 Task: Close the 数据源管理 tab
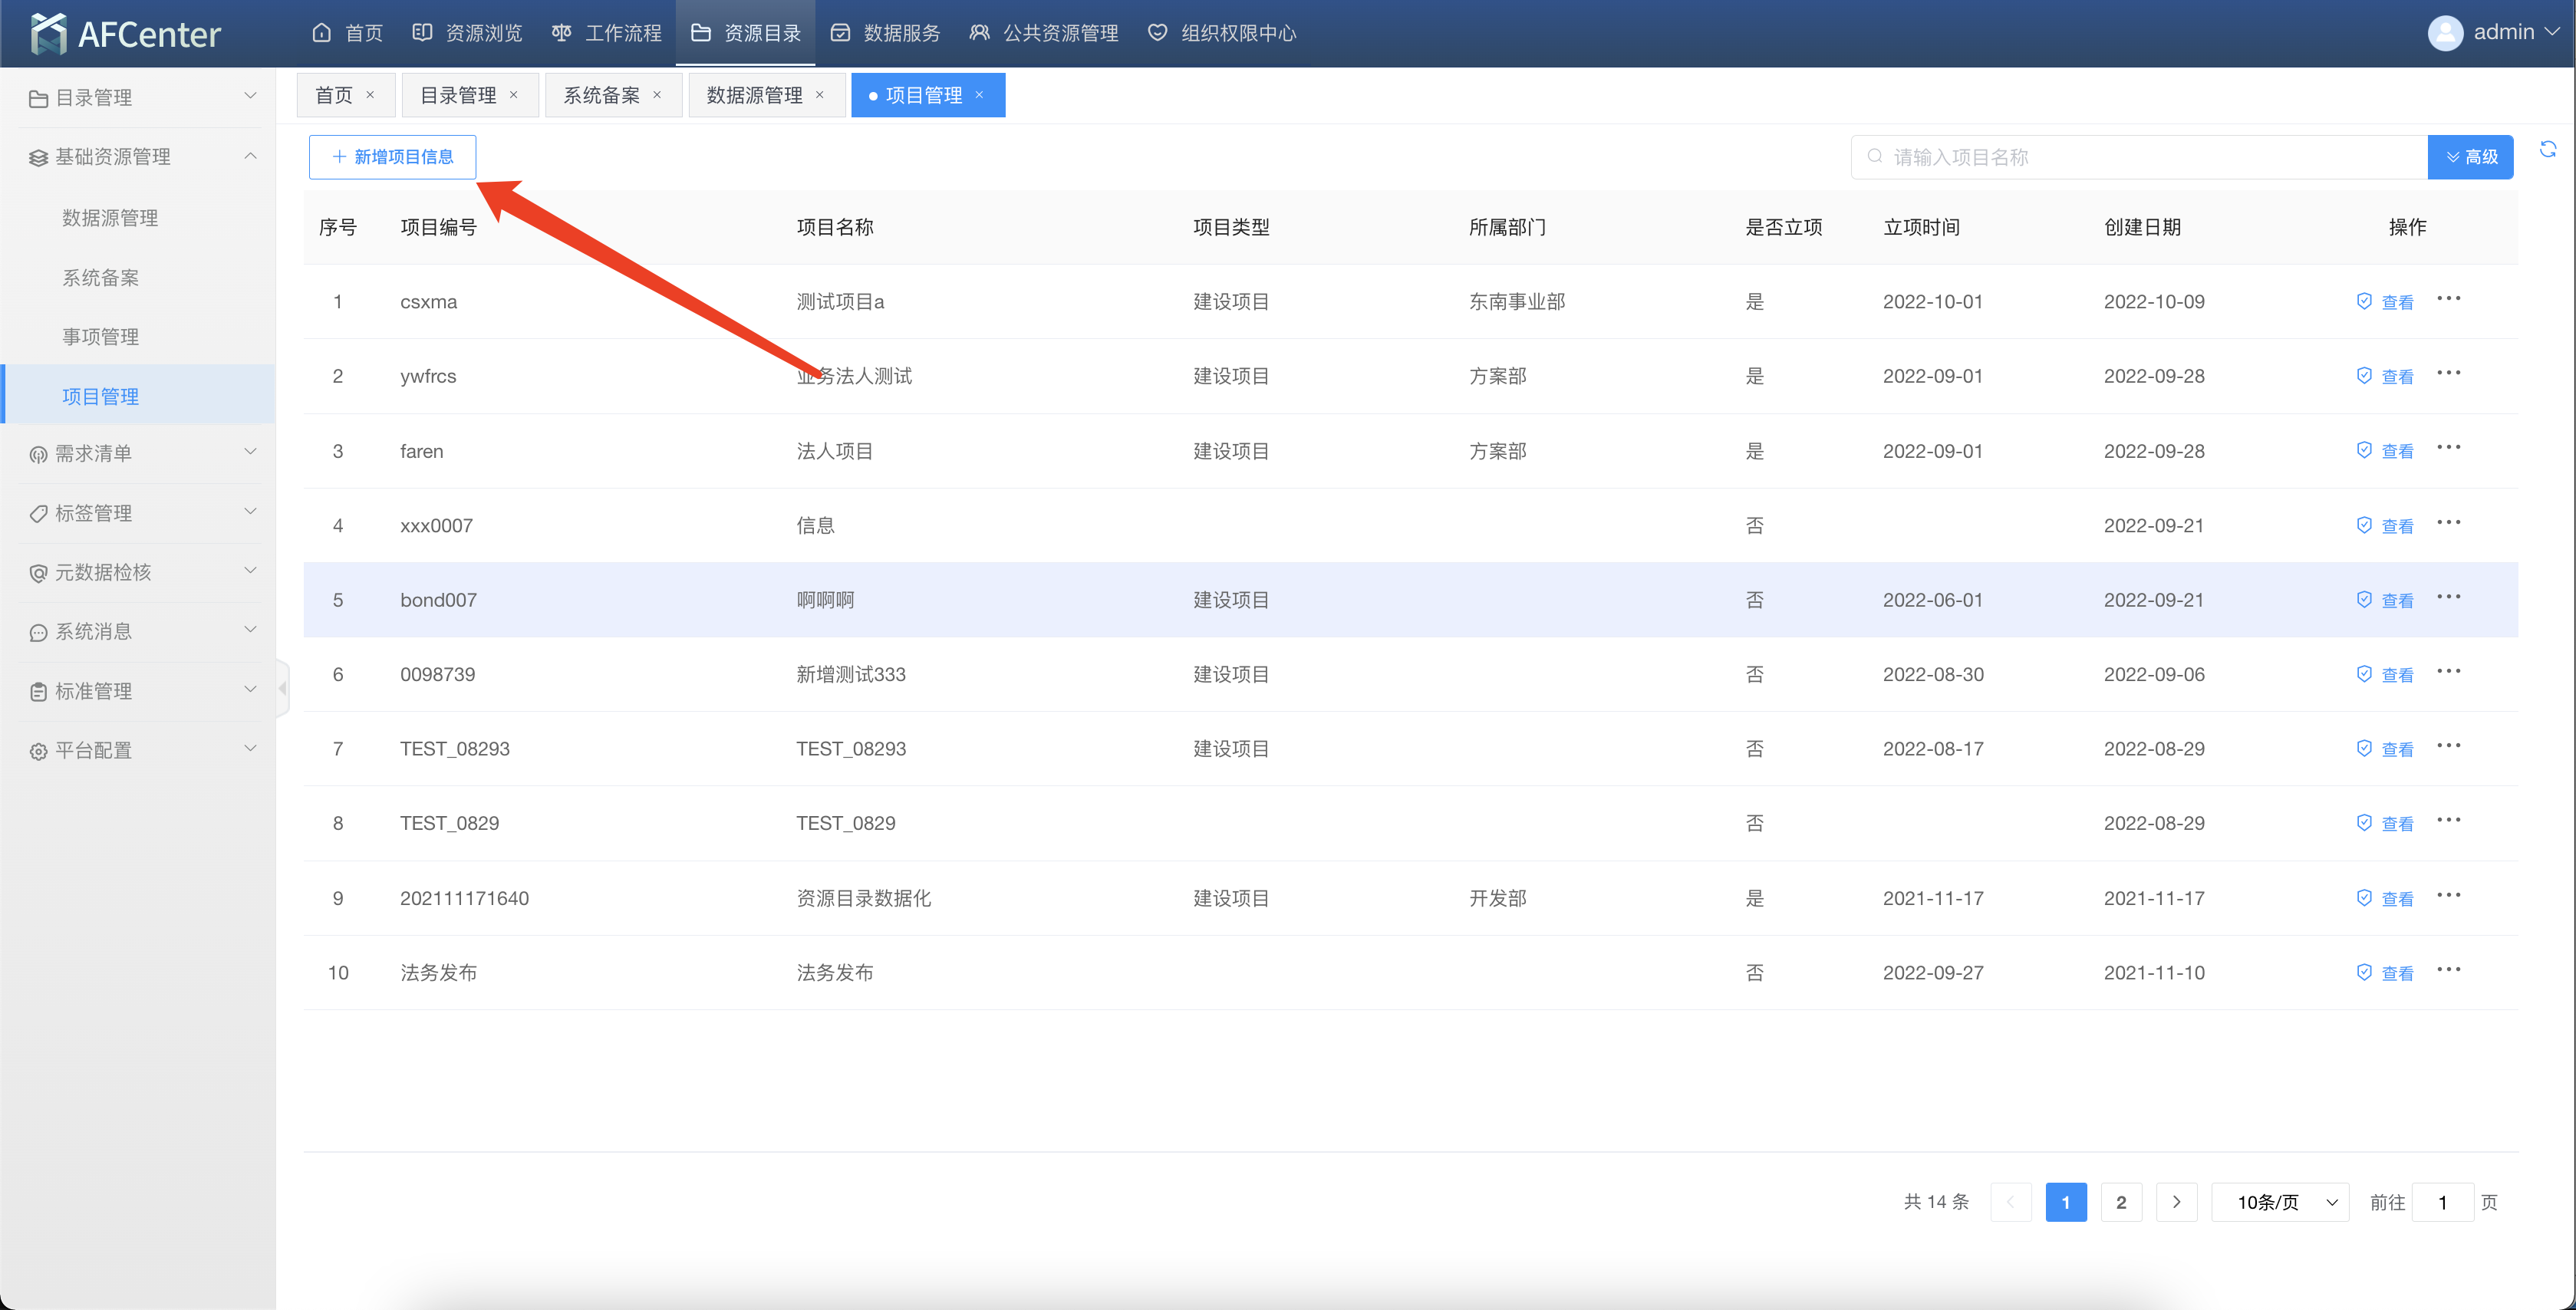(x=820, y=95)
